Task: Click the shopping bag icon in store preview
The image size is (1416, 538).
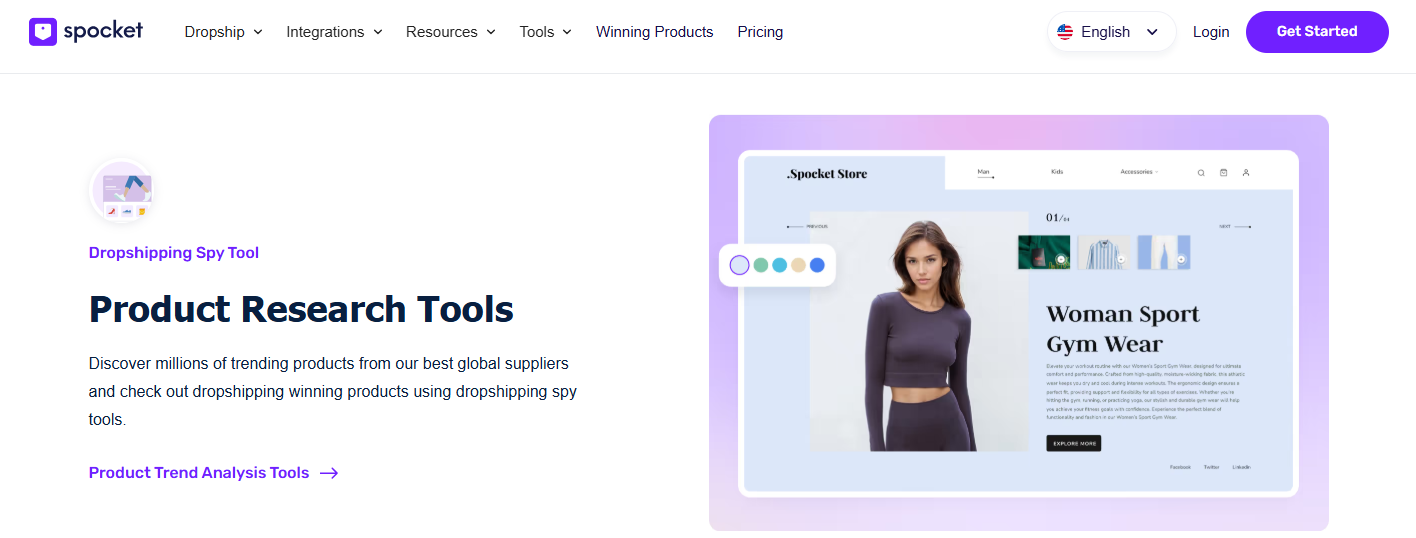Action: point(1223,173)
